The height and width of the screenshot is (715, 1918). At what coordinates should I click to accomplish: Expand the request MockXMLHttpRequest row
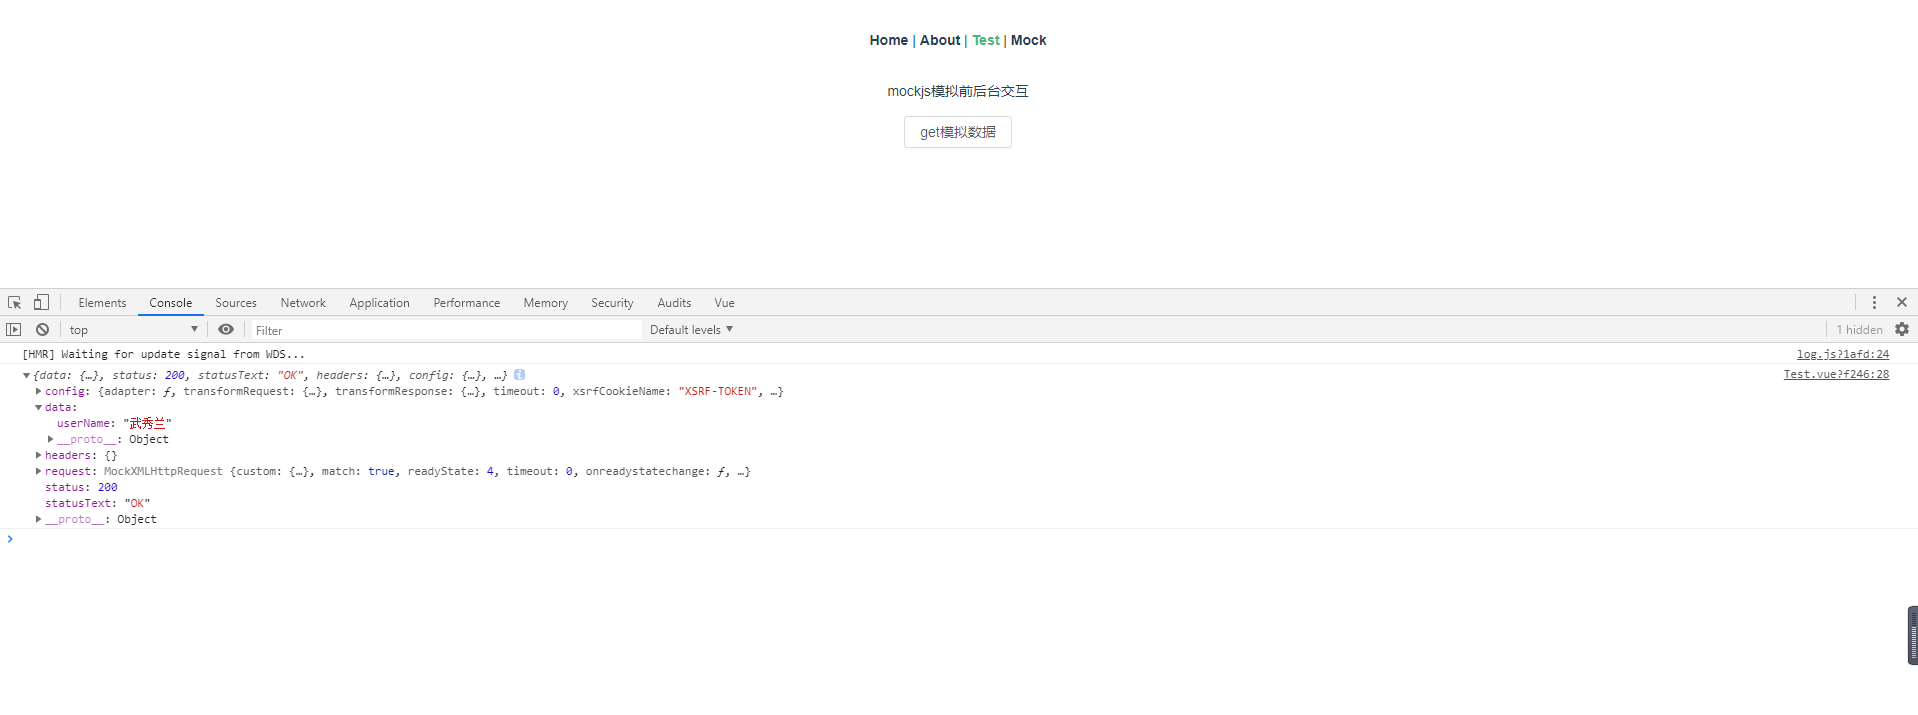pyautogui.click(x=38, y=471)
